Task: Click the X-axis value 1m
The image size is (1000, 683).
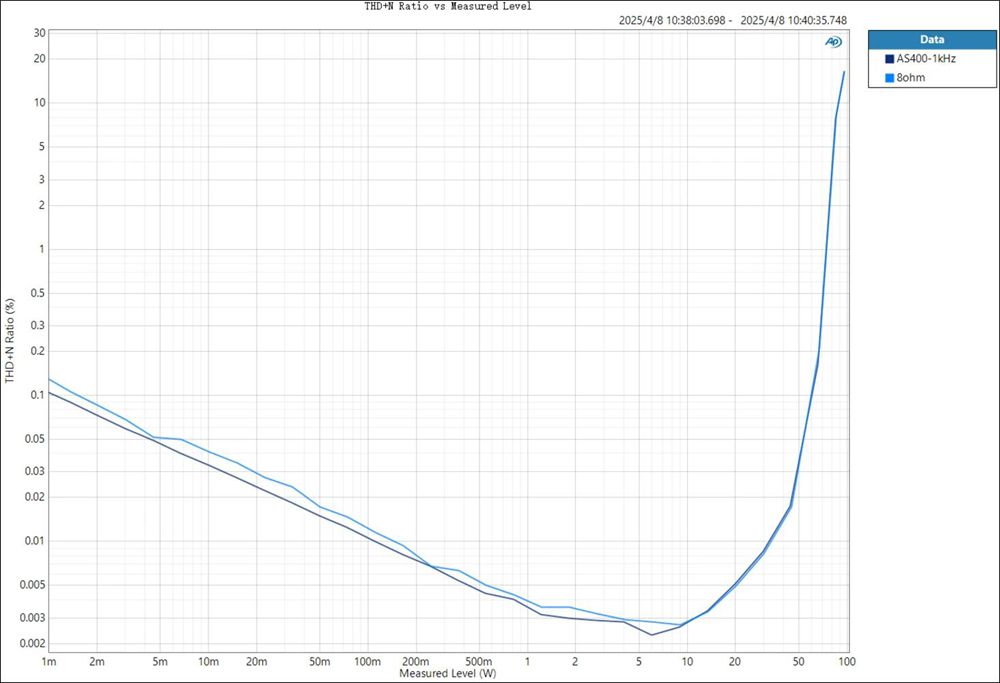Action: point(49,662)
